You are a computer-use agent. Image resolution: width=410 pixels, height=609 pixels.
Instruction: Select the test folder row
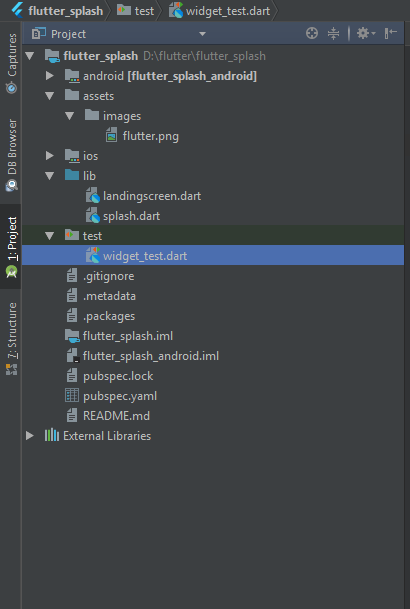click(213, 235)
